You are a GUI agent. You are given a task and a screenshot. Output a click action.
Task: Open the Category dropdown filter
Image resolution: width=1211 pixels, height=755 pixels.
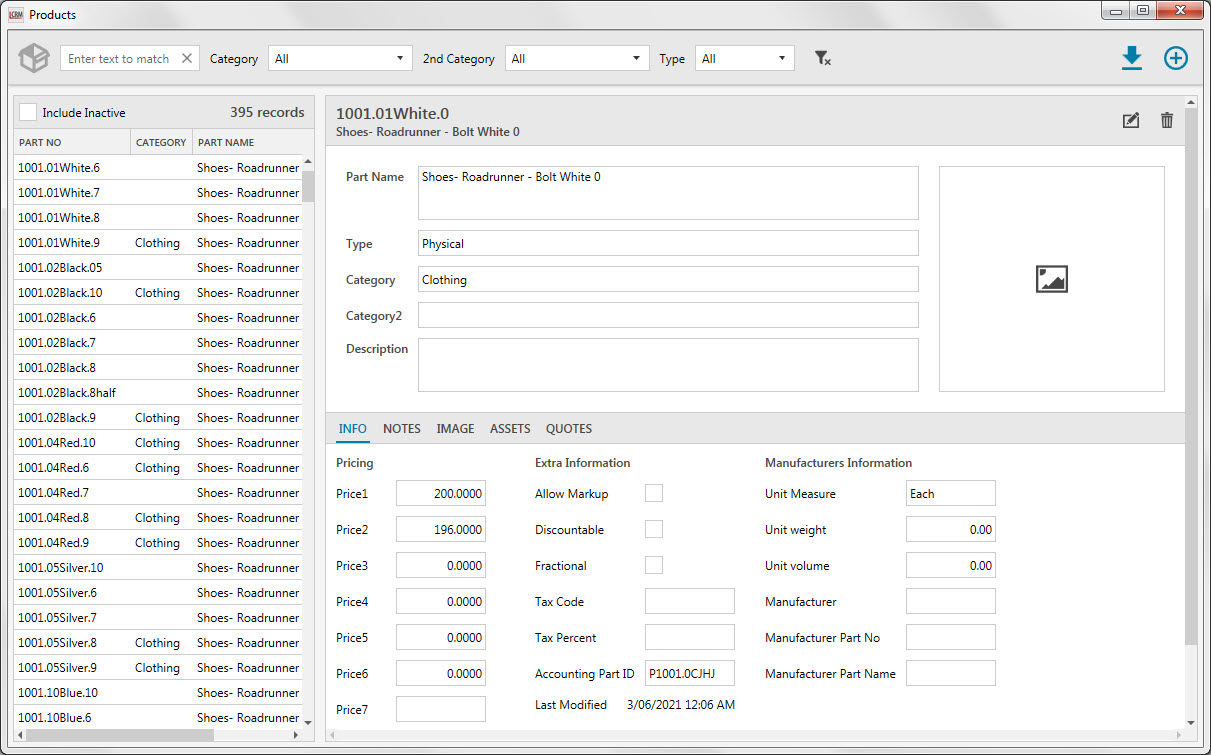(340, 58)
